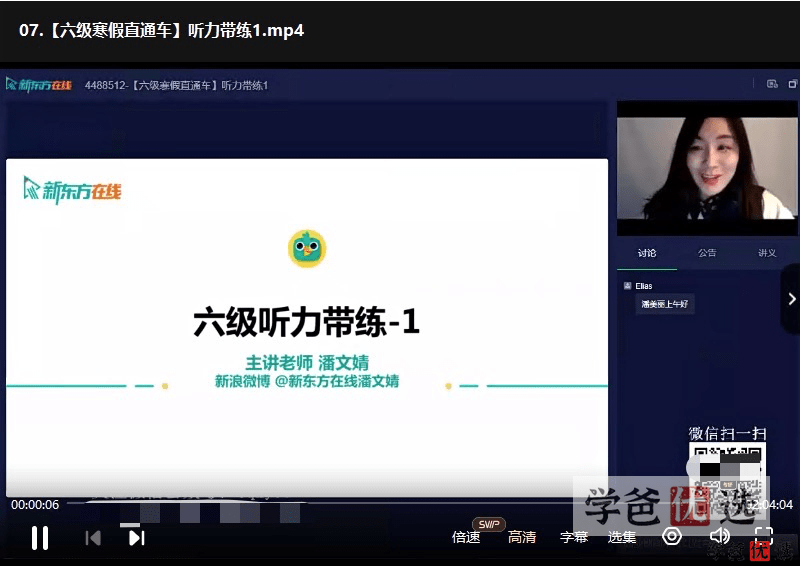The image size is (800, 566).
Task: Click the screen layout icon at top right
Action: 772,84
